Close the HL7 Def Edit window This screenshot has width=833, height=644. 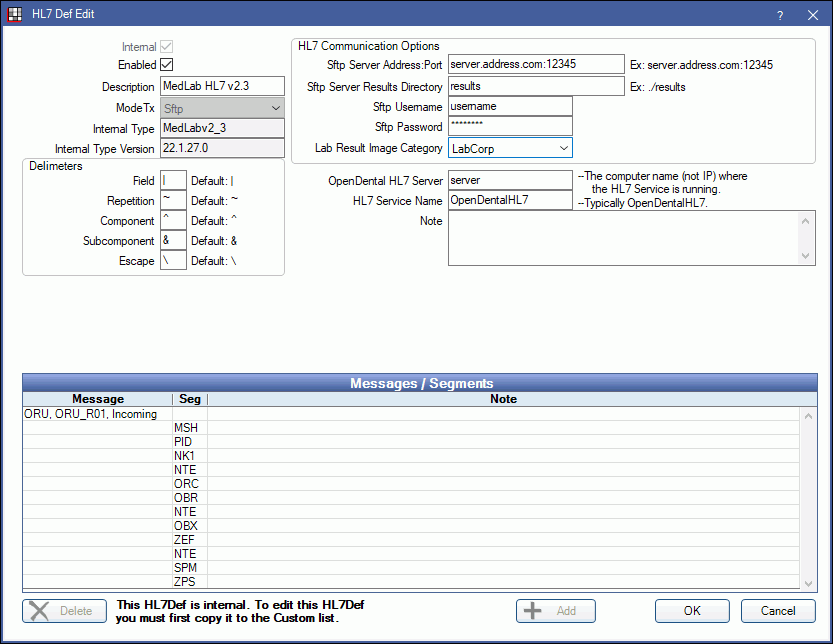point(812,15)
